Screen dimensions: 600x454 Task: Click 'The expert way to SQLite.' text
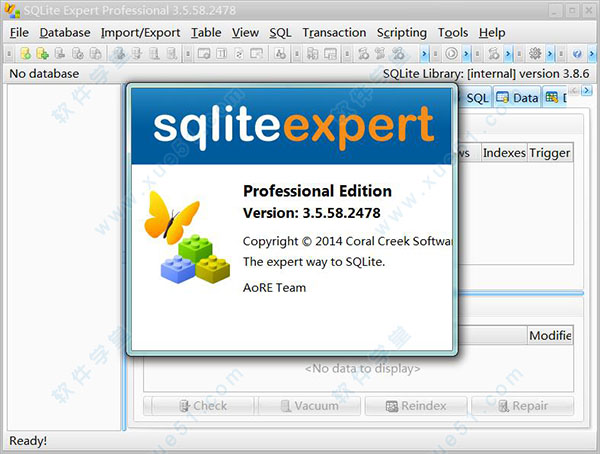click(x=314, y=262)
